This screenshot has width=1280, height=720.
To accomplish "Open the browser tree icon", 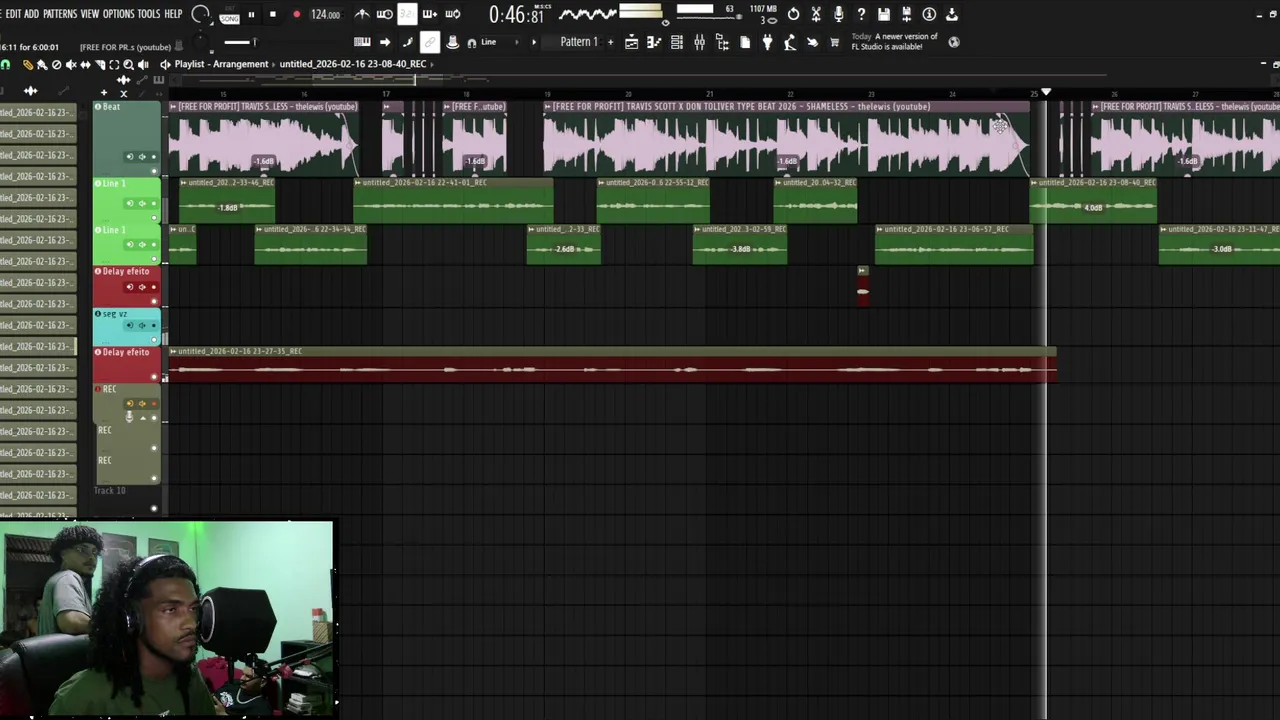I will pos(722,42).
